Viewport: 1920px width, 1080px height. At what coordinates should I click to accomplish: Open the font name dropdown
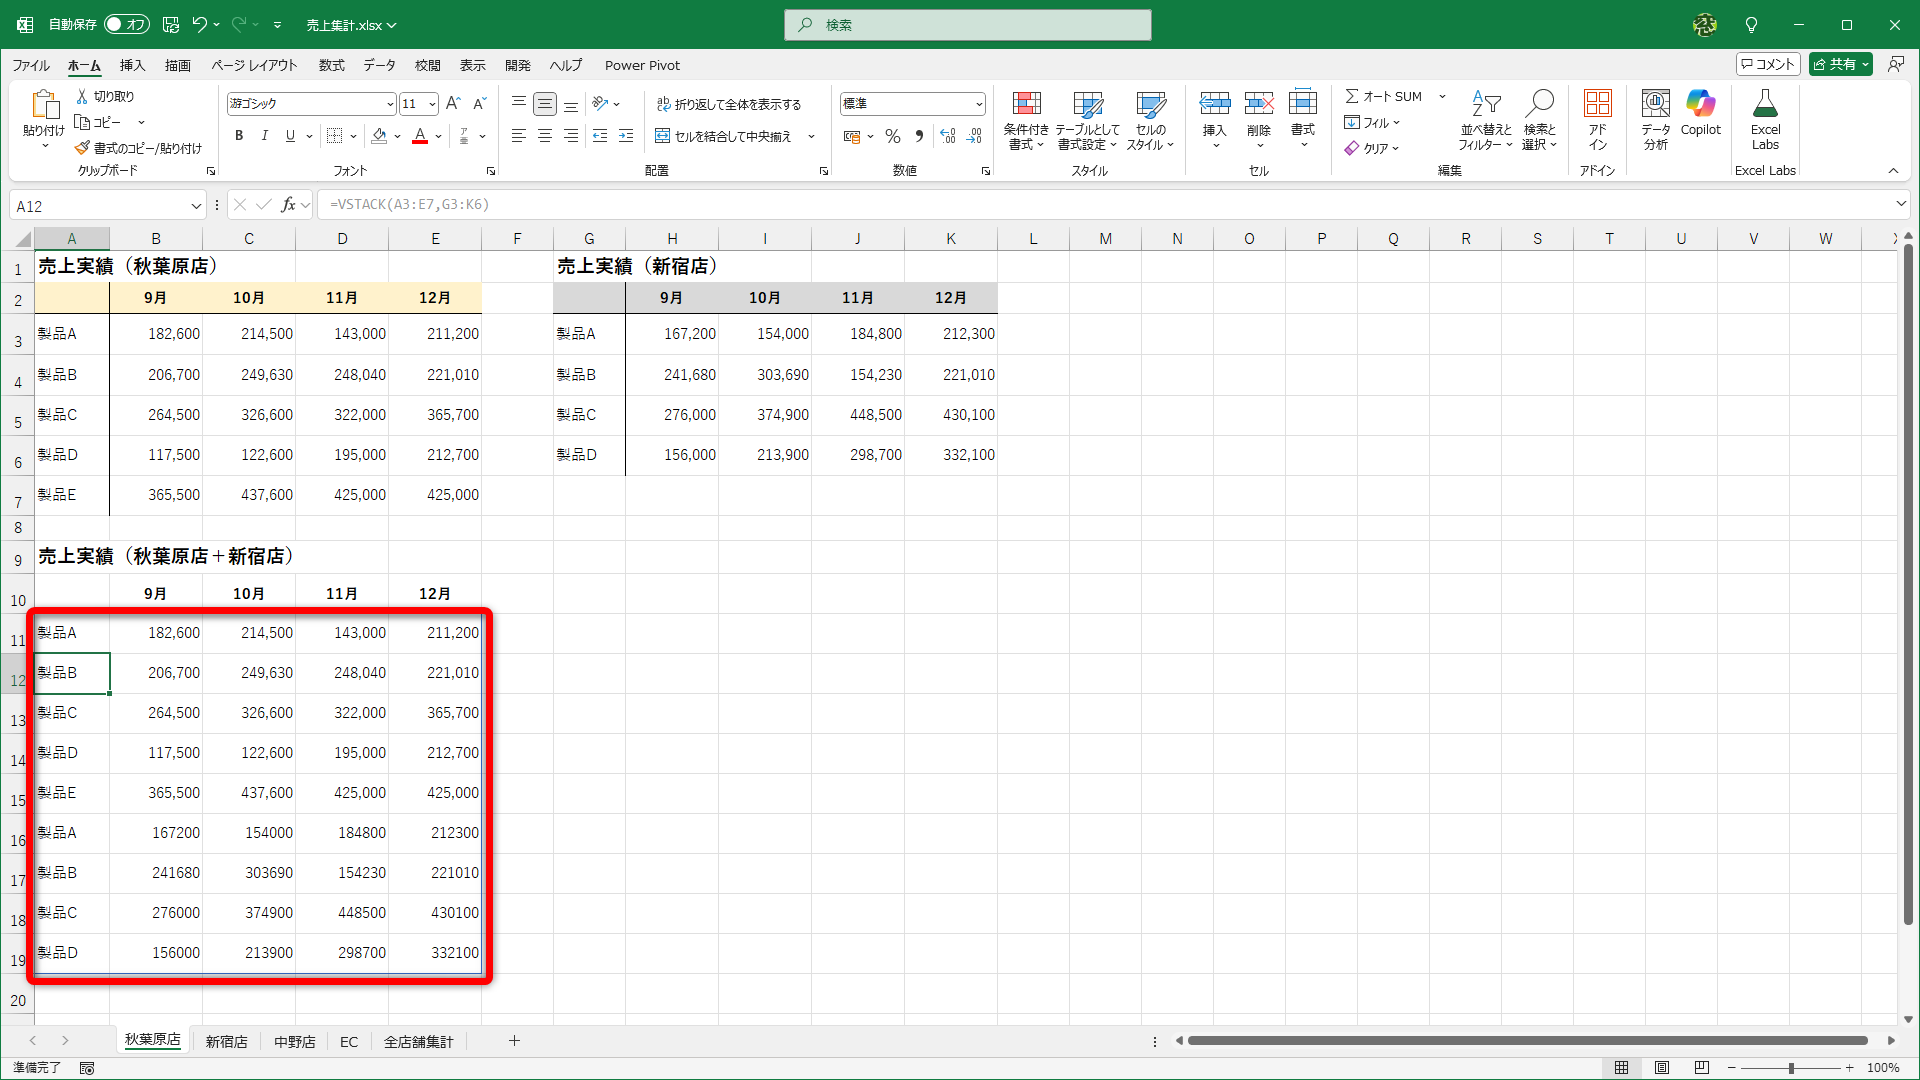click(x=390, y=104)
